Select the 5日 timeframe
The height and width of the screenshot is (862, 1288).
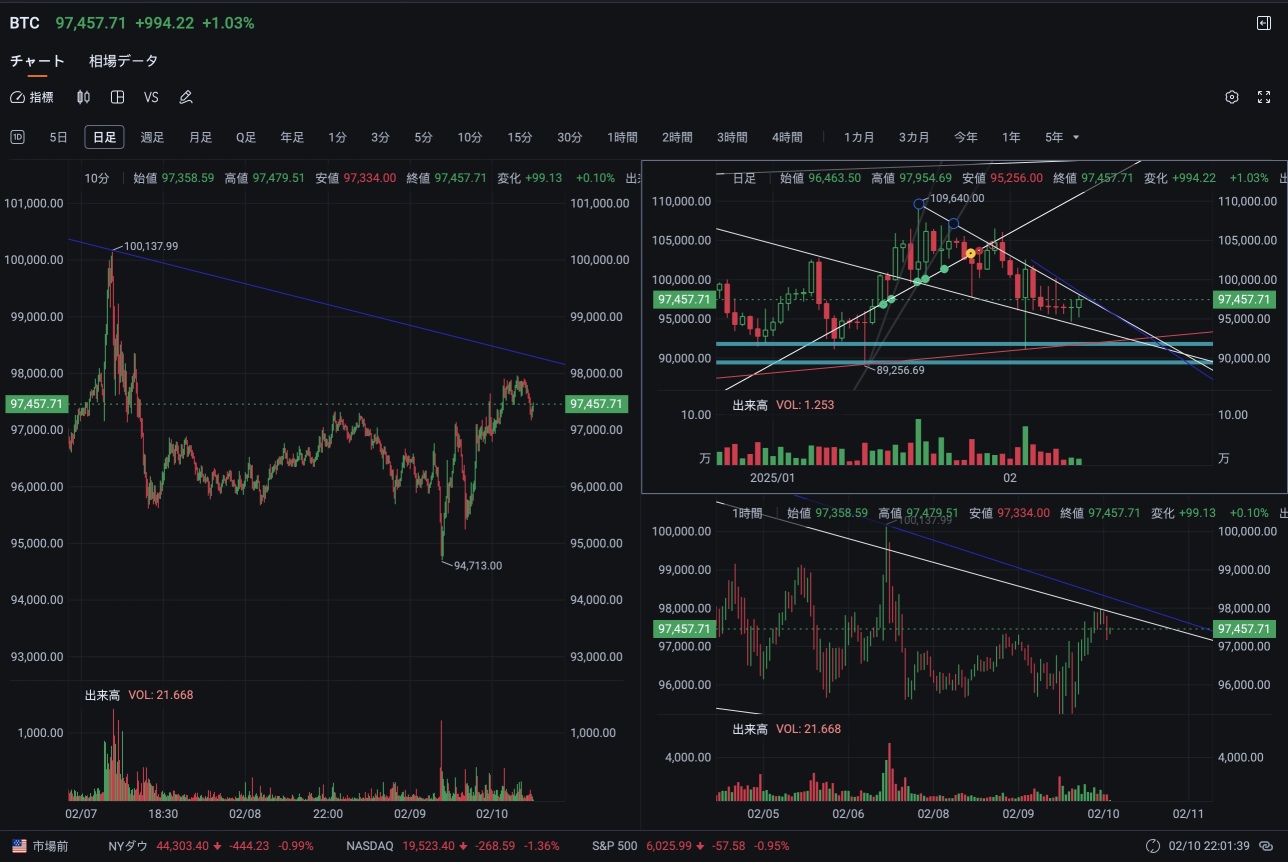point(58,137)
